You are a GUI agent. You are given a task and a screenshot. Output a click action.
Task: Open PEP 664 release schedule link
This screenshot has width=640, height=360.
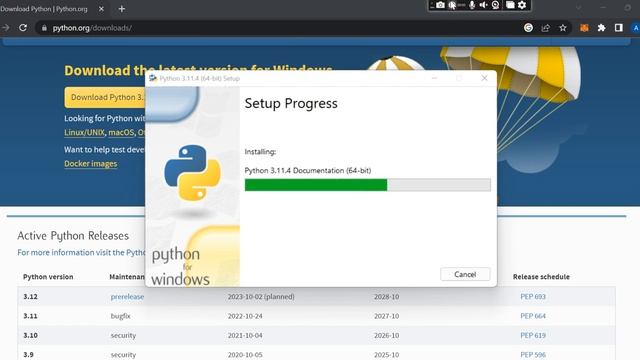click(533, 316)
